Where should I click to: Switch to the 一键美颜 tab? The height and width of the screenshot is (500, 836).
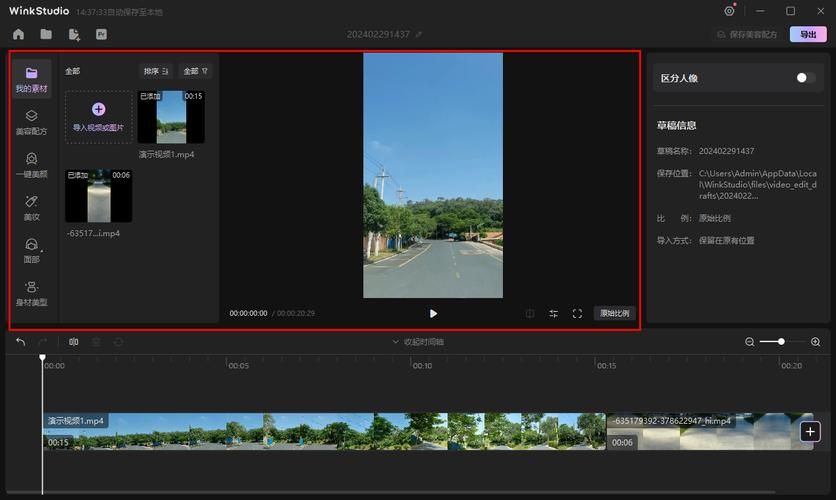point(31,165)
